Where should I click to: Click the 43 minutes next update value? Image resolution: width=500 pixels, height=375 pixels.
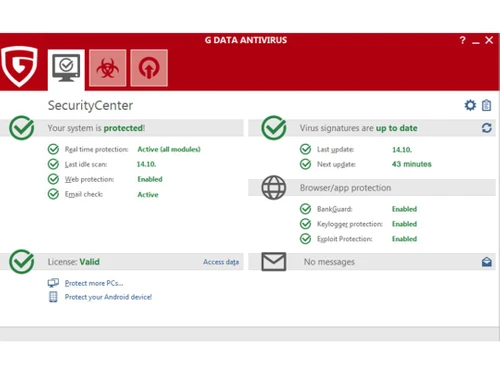[412, 164]
